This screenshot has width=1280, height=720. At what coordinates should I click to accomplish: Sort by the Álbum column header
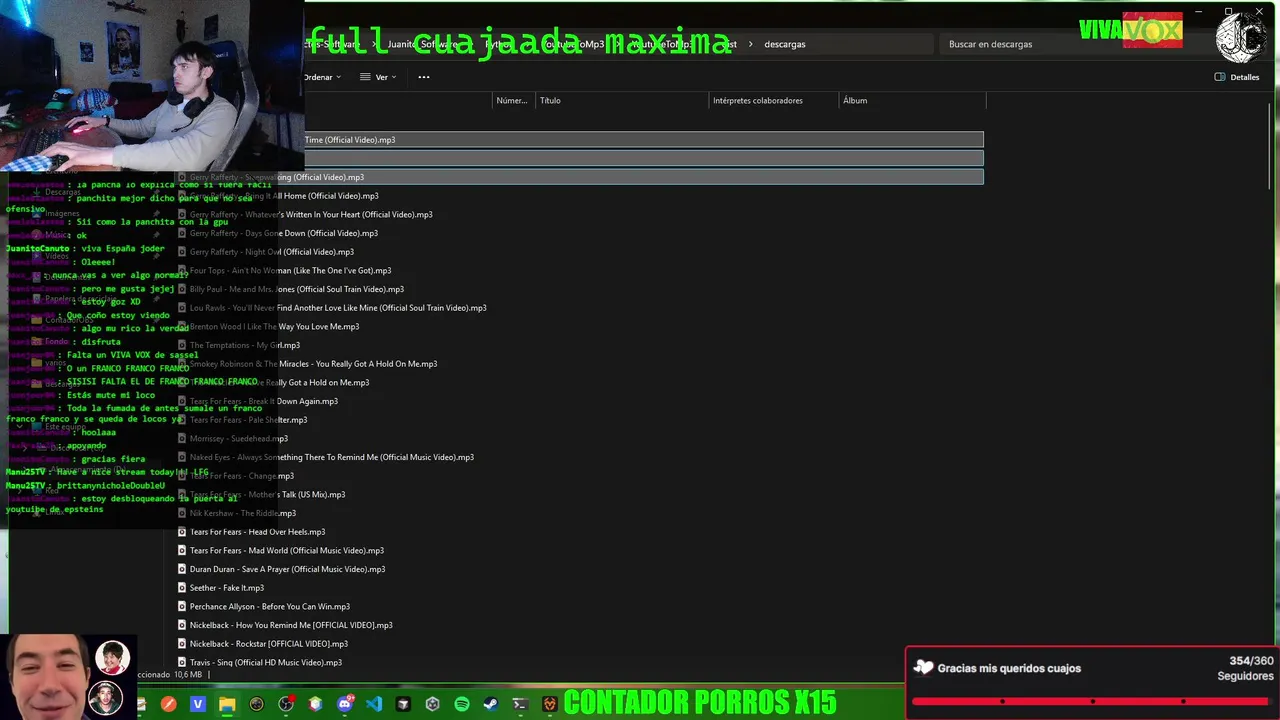coord(912,100)
